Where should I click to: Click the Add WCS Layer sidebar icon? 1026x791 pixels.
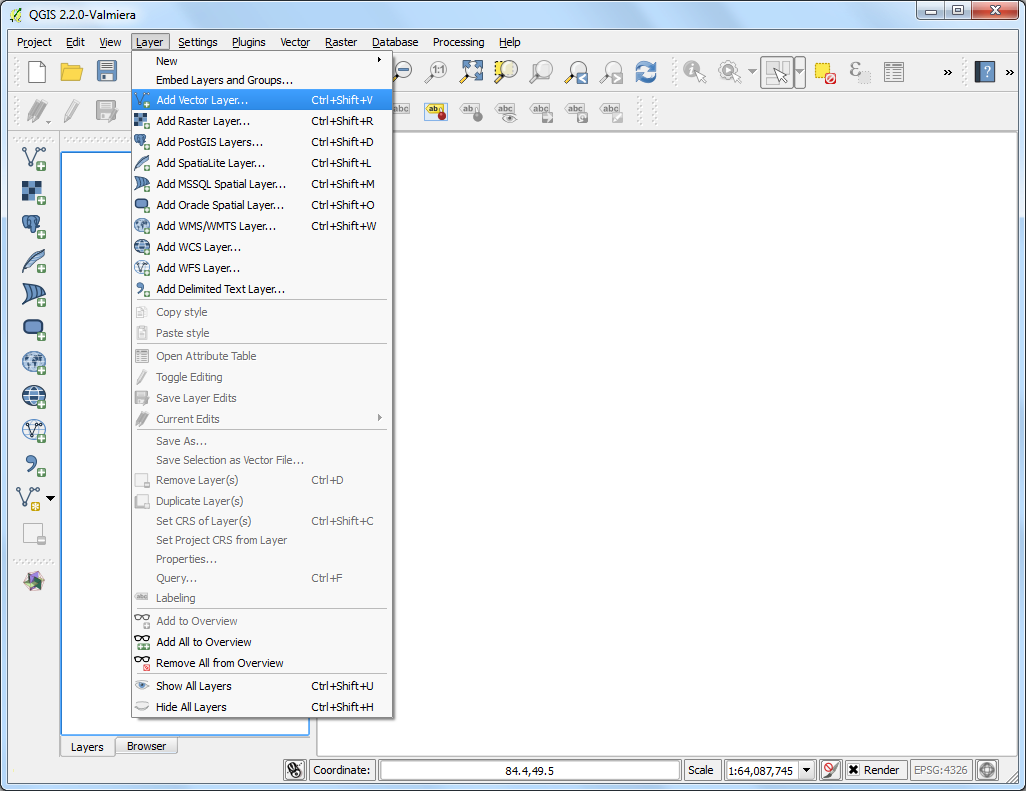pos(33,396)
